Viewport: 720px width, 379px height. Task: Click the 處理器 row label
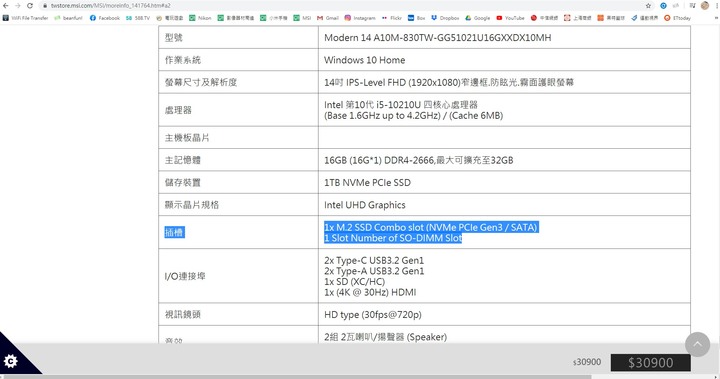pos(178,110)
